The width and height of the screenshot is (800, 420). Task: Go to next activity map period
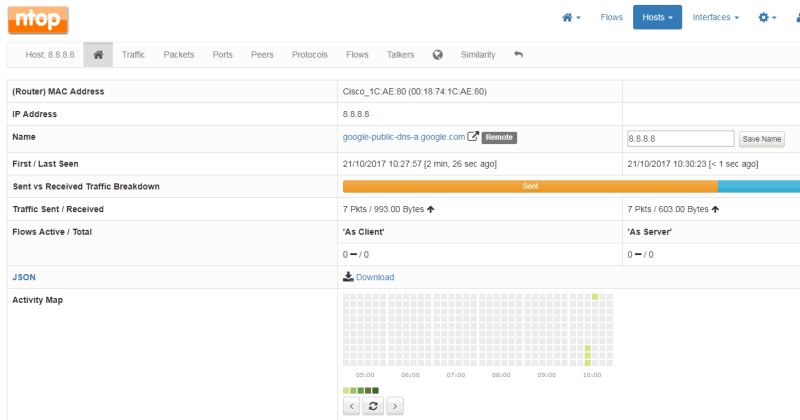[395, 406]
